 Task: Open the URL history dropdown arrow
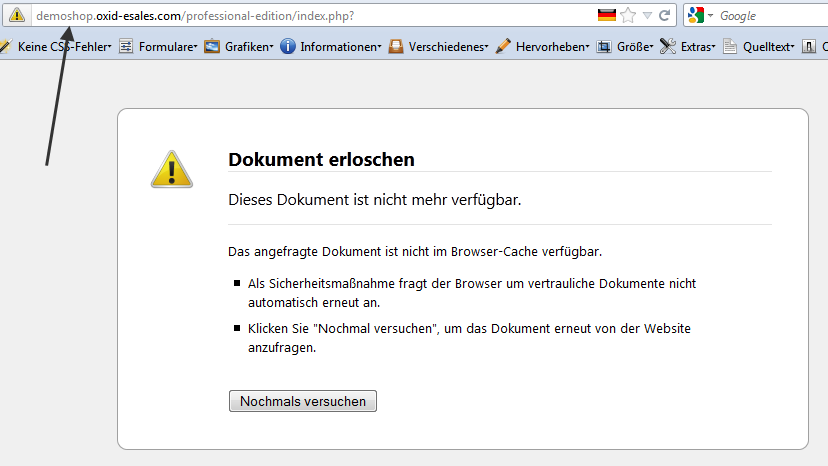tap(647, 16)
